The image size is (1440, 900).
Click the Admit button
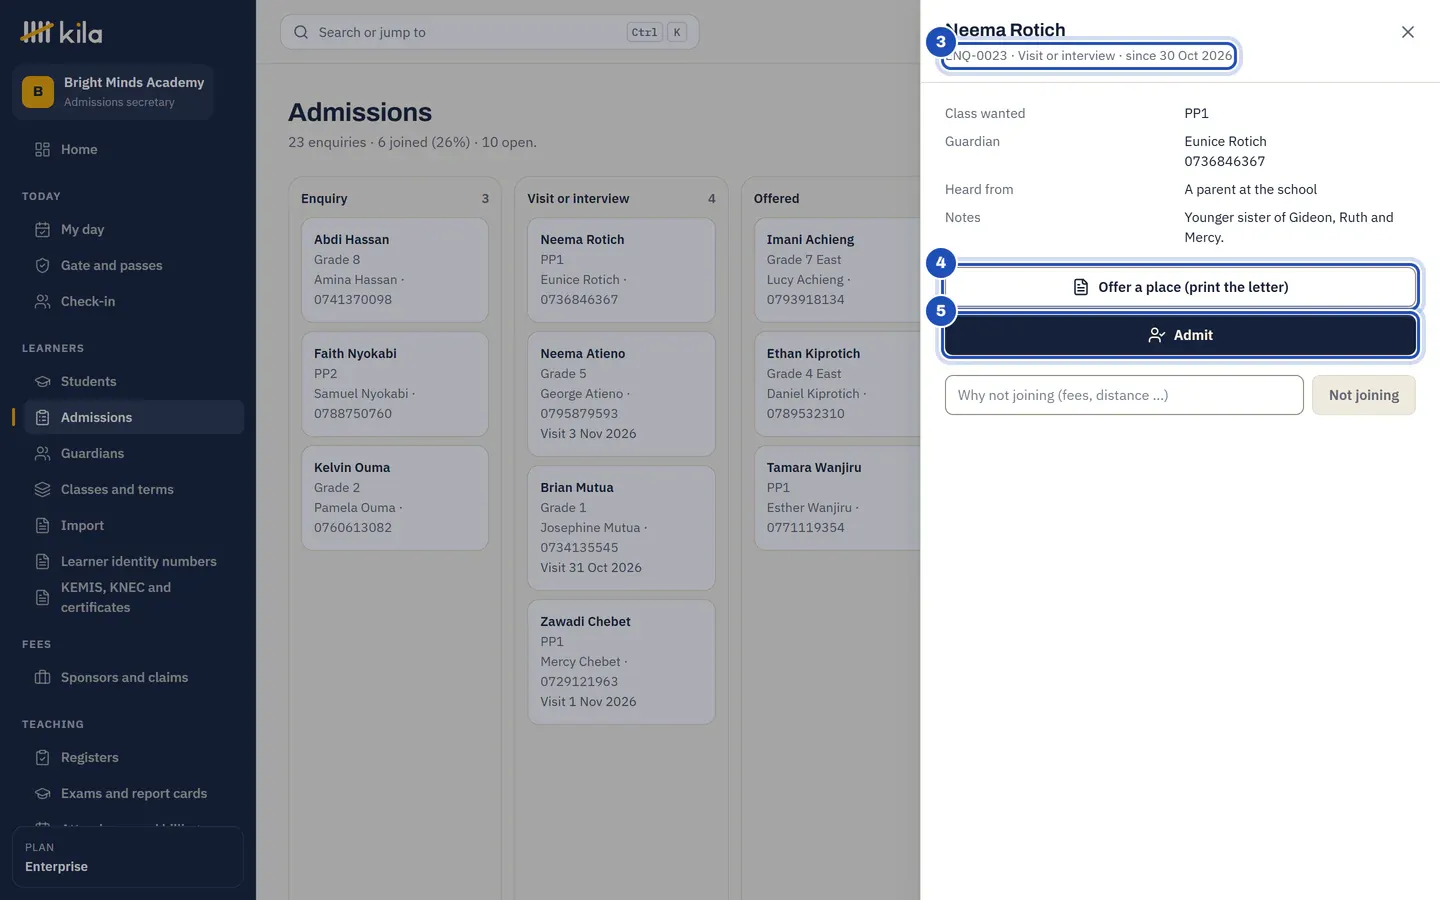coord(1180,335)
